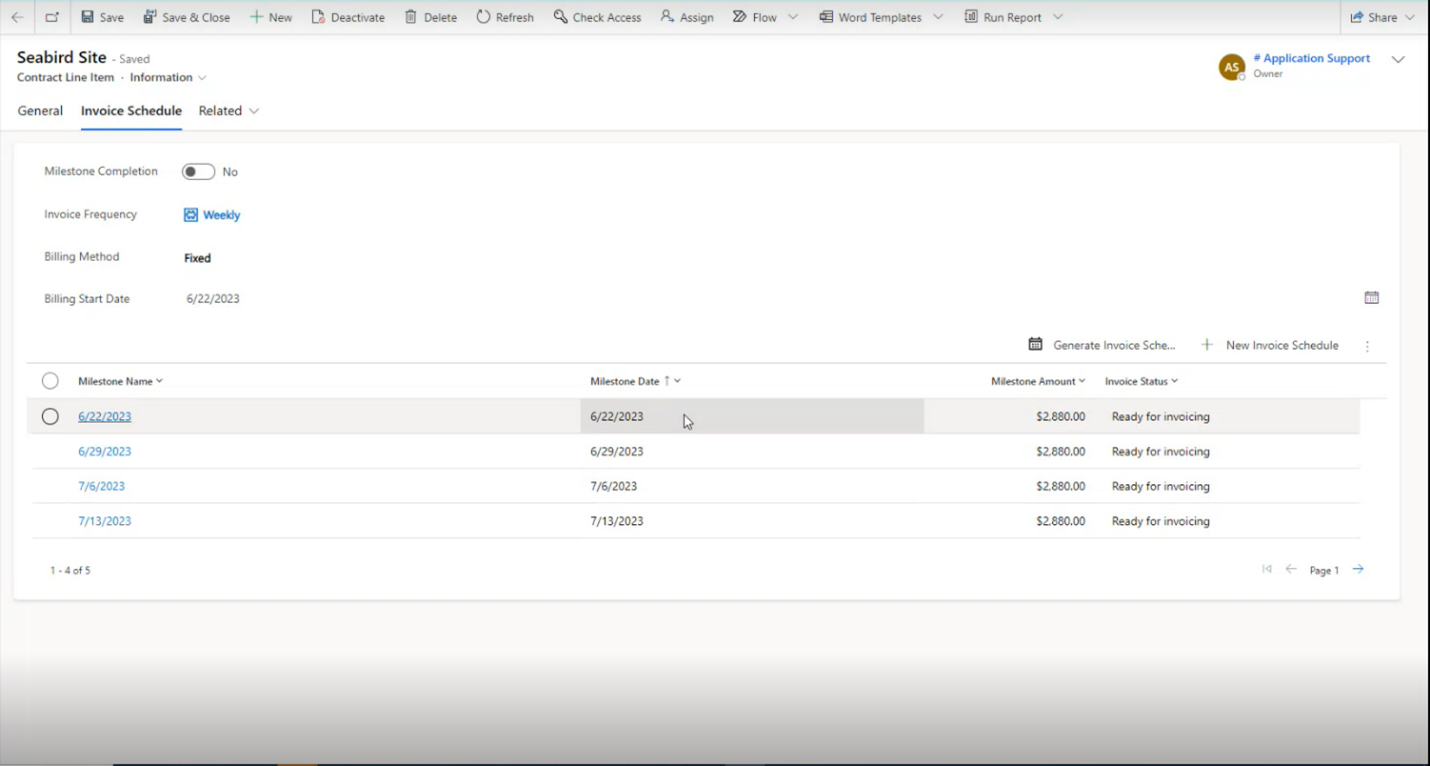The height and width of the screenshot is (766, 1430).
Task: Go to next page arrow in grid
Action: 1358,569
